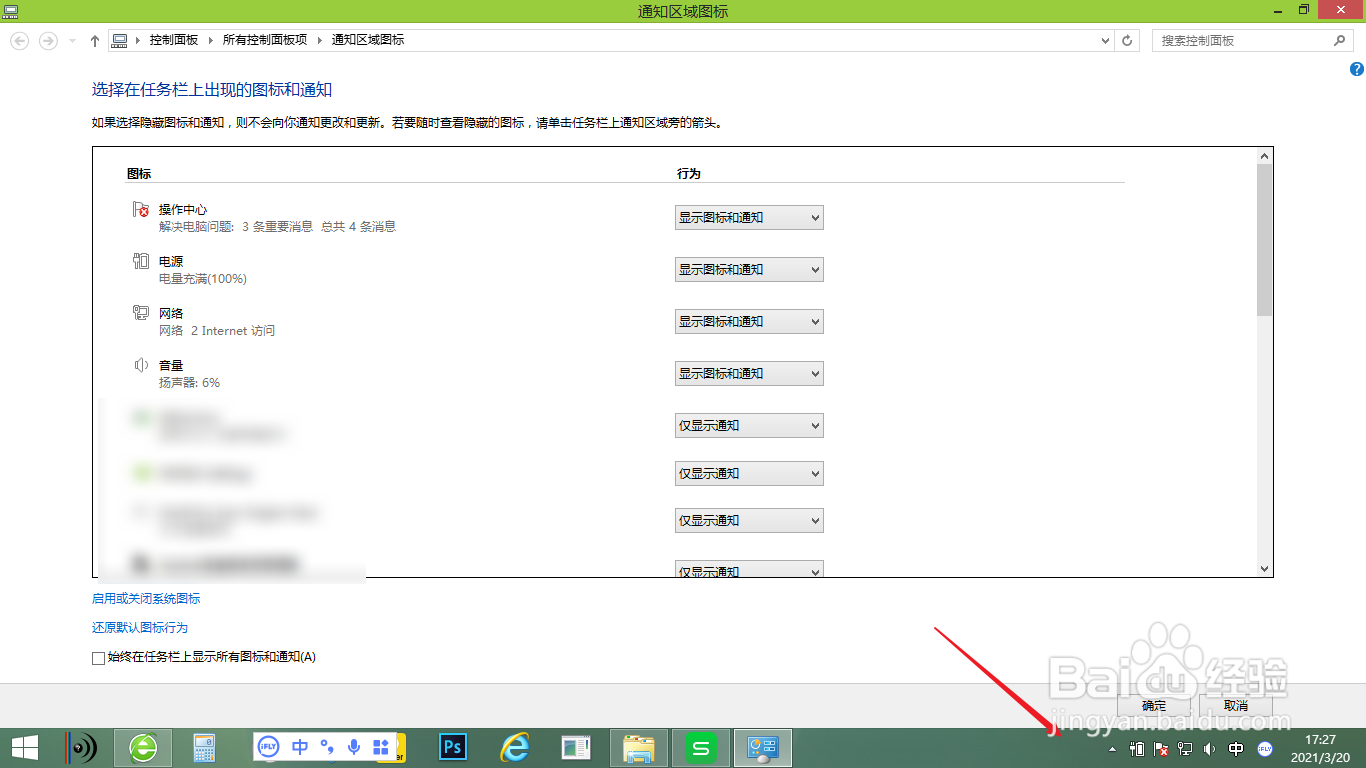Open the Windows Start button
This screenshot has width=1366, height=768.
(x=25, y=747)
